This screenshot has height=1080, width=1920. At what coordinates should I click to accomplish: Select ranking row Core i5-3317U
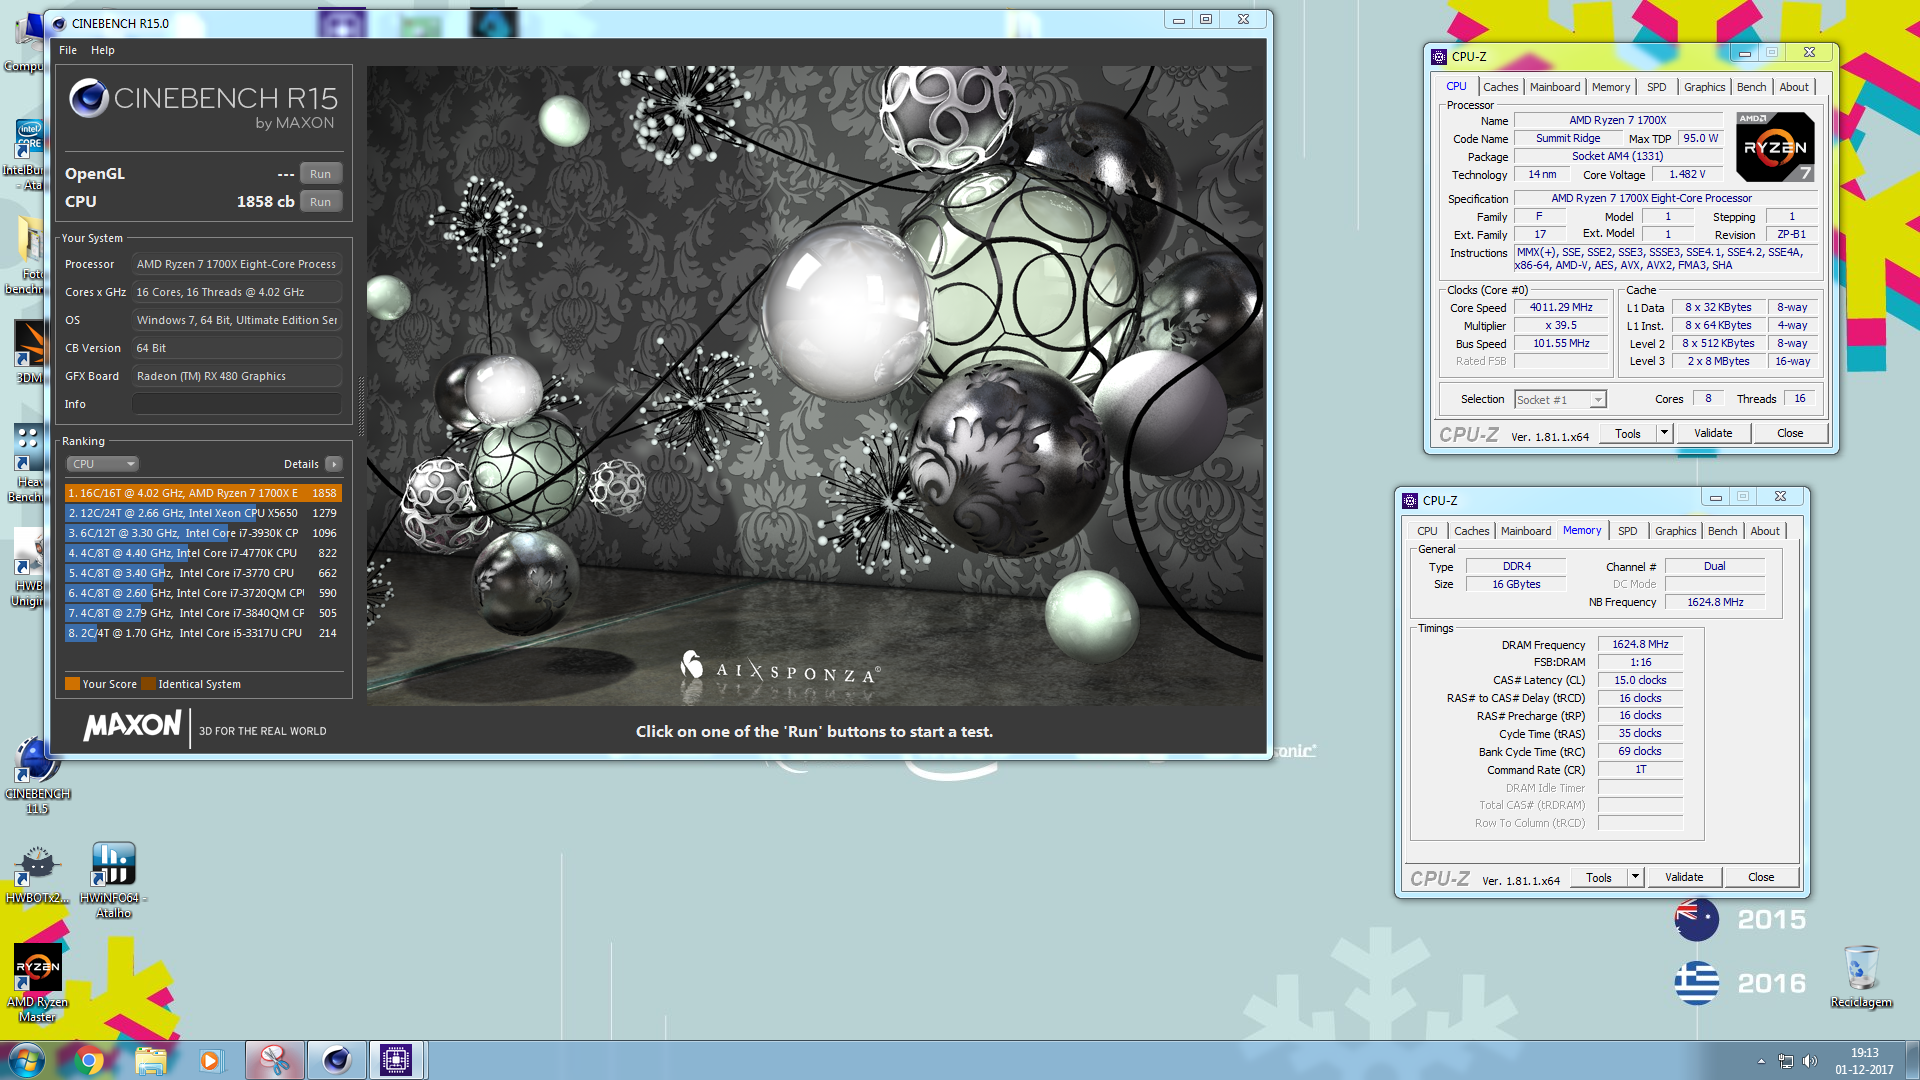[x=203, y=633]
